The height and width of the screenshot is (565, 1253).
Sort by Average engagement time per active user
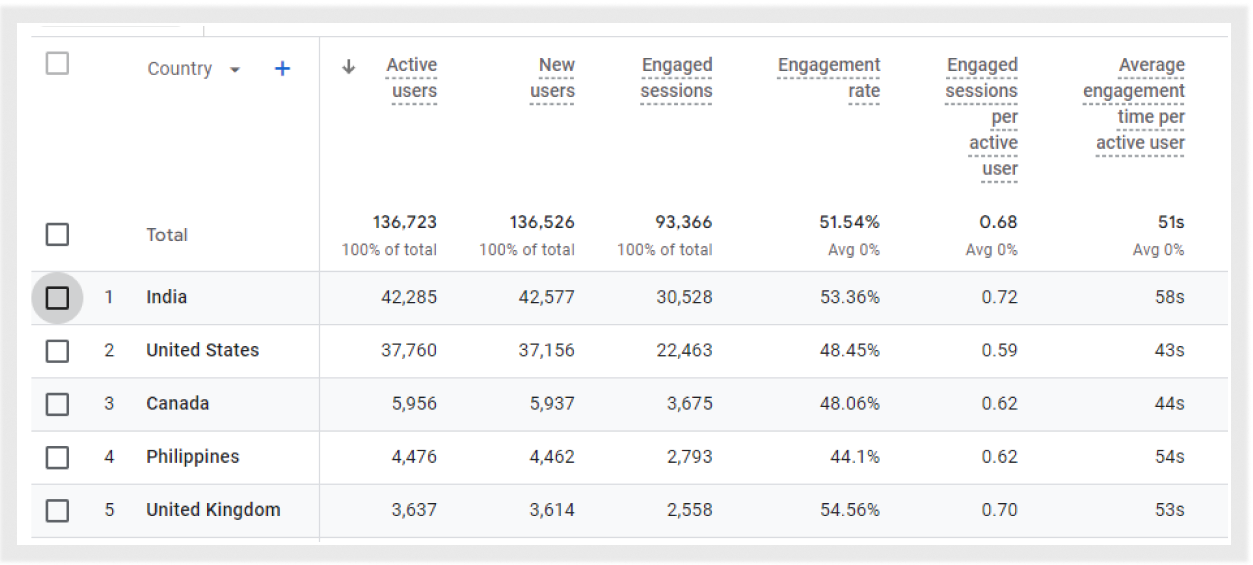[1135, 104]
